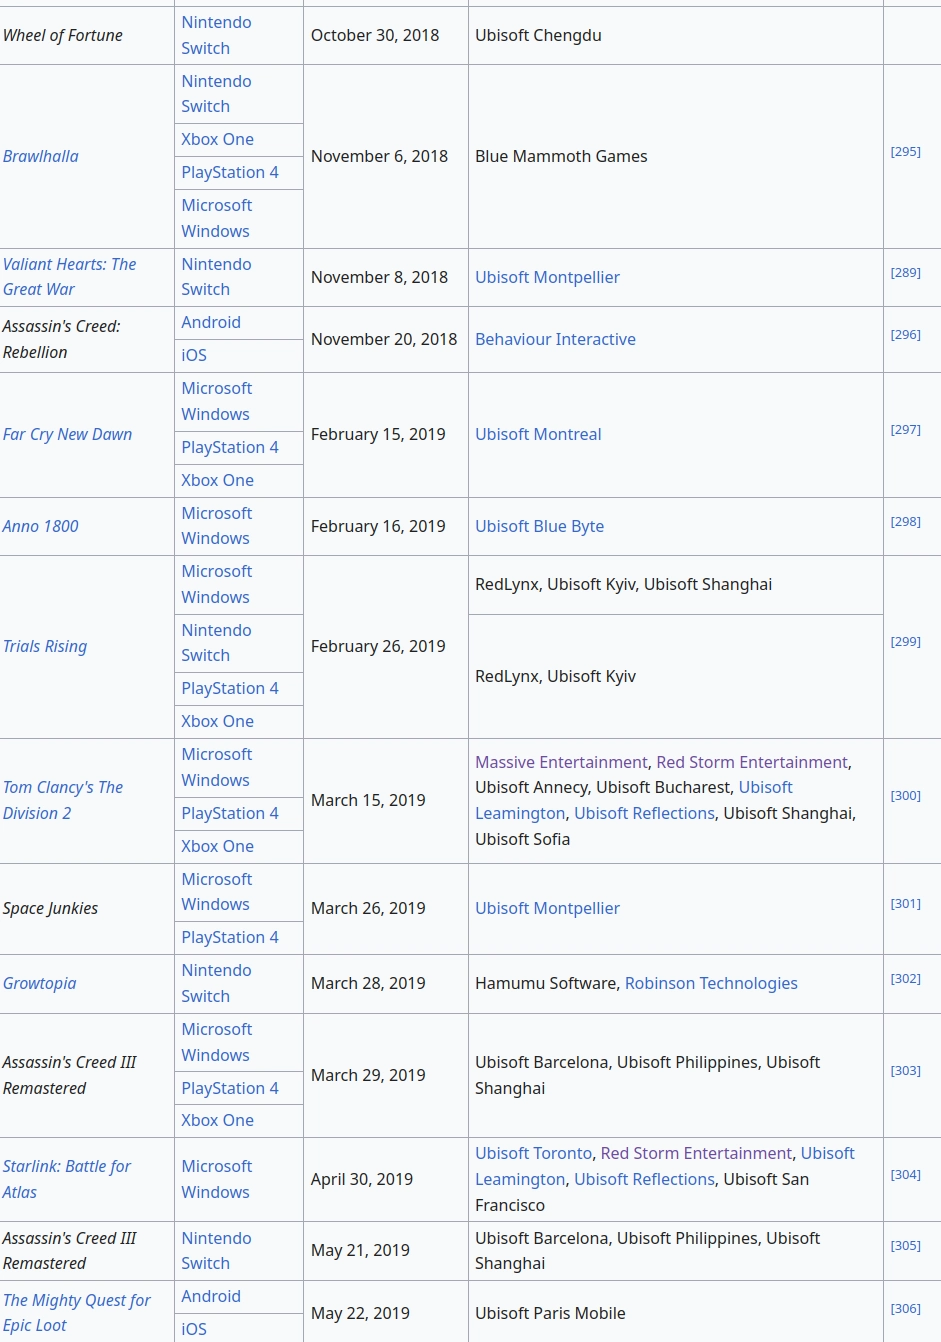The image size is (941, 1342).
Task: Click Nintendo Switch link in Trials Rising row
Action: (x=216, y=643)
